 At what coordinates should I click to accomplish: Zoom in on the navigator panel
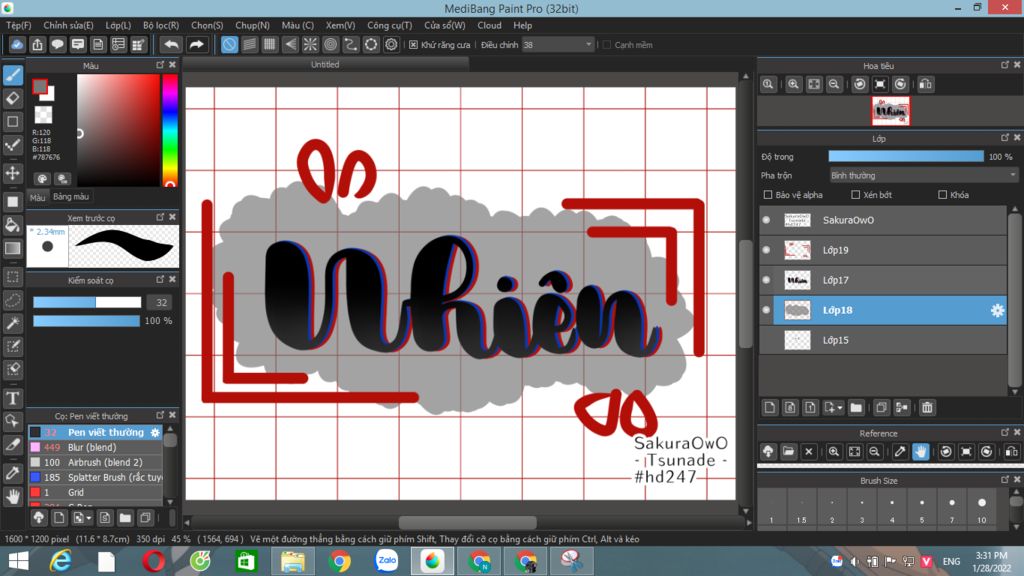pyautogui.click(x=793, y=84)
